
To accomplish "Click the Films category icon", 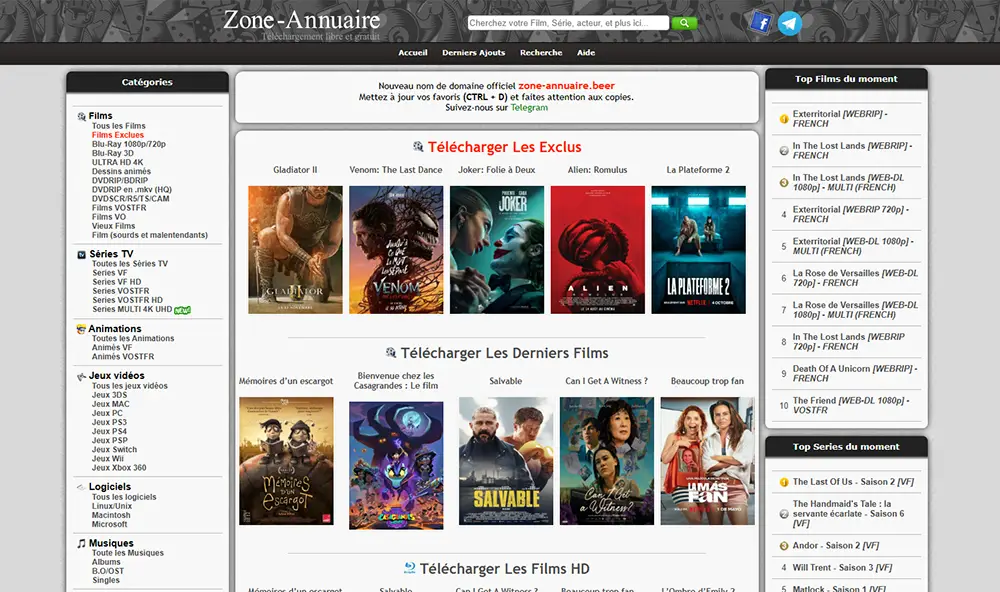I will click(x=82, y=116).
